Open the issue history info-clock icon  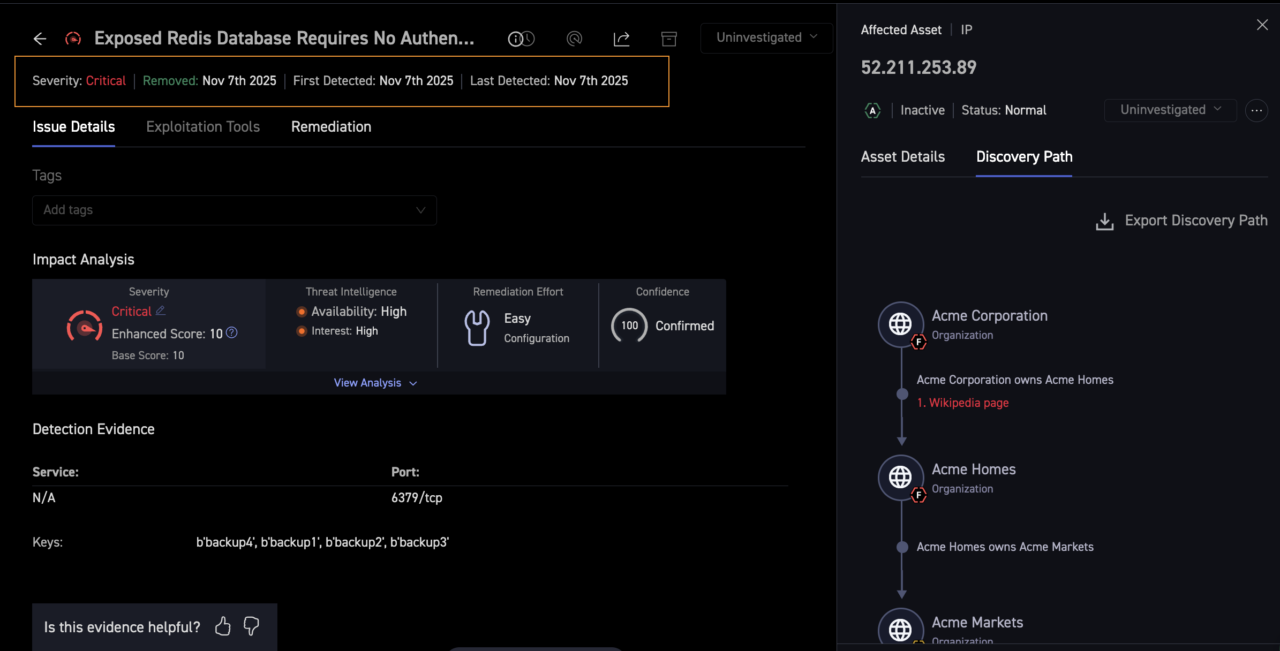pyautogui.click(x=521, y=39)
